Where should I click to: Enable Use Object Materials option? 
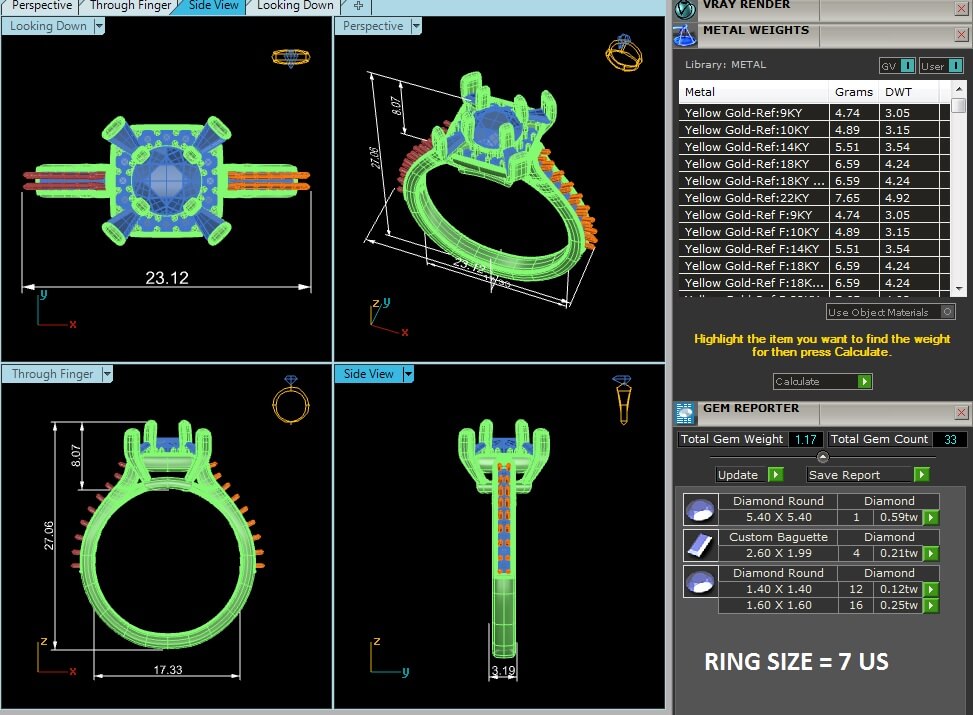(947, 312)
